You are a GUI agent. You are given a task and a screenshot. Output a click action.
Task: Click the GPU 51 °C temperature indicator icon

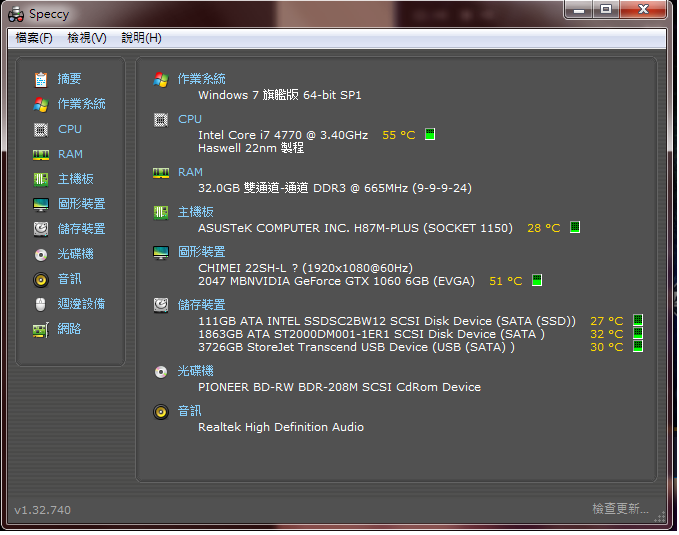537,280
